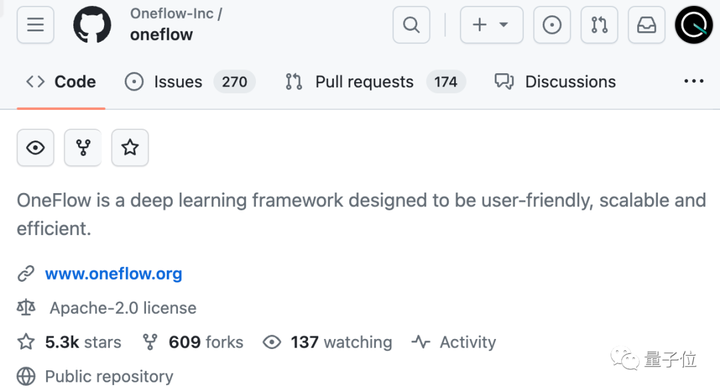Open the search magnifier button

pyautogui.click(x=411, y=25)
